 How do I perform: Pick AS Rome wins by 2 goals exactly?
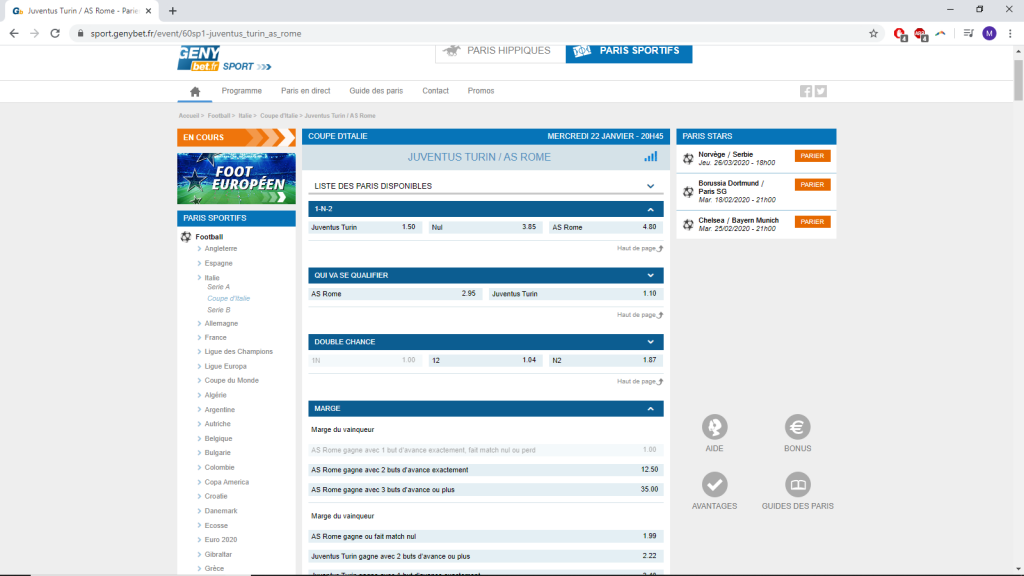coord(486,470)
